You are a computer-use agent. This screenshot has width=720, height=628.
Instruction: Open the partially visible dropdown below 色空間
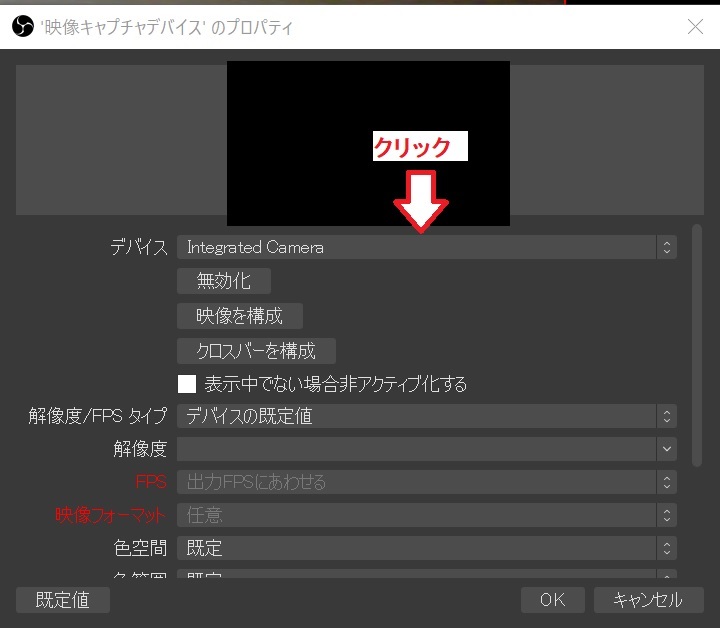click(427, 573)
